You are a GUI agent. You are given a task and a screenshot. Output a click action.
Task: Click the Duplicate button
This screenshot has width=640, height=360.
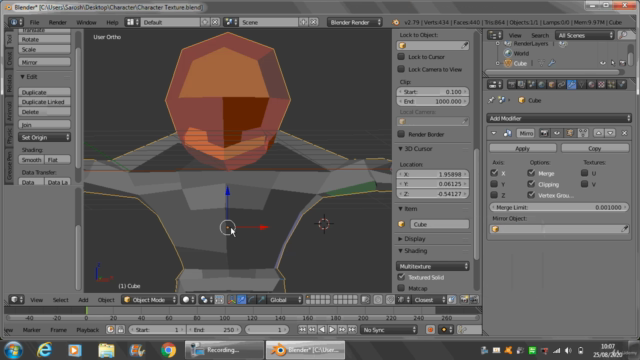point(44,92)
